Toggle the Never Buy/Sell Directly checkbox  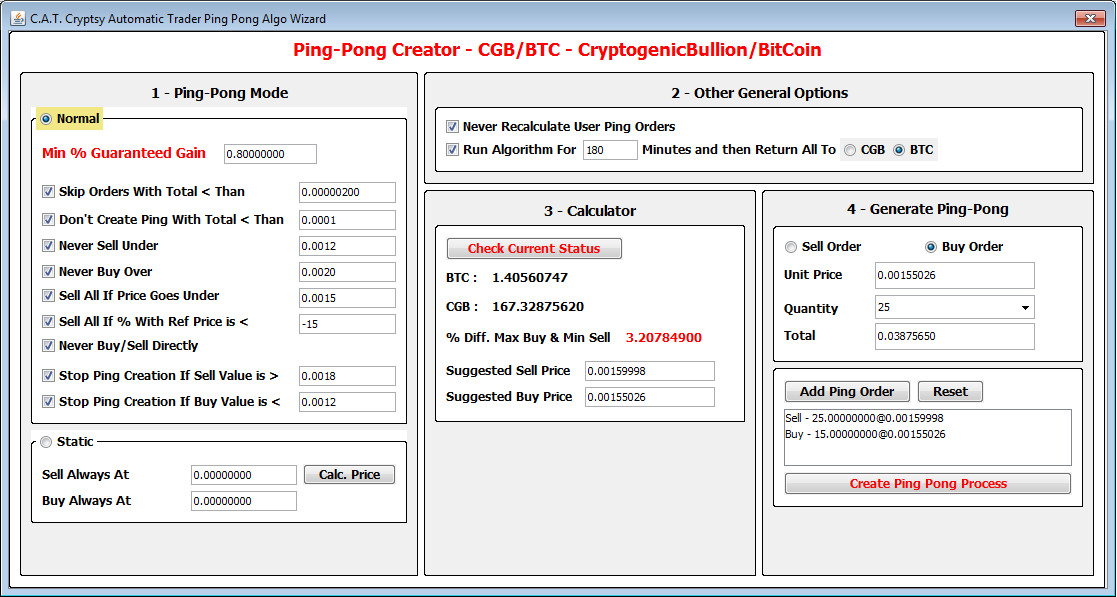click(48, 346)
